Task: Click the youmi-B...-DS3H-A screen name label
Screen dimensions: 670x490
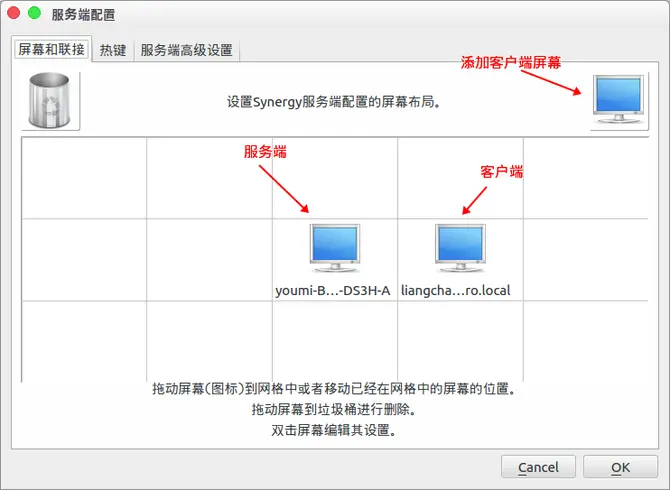Action: (332, 291)
